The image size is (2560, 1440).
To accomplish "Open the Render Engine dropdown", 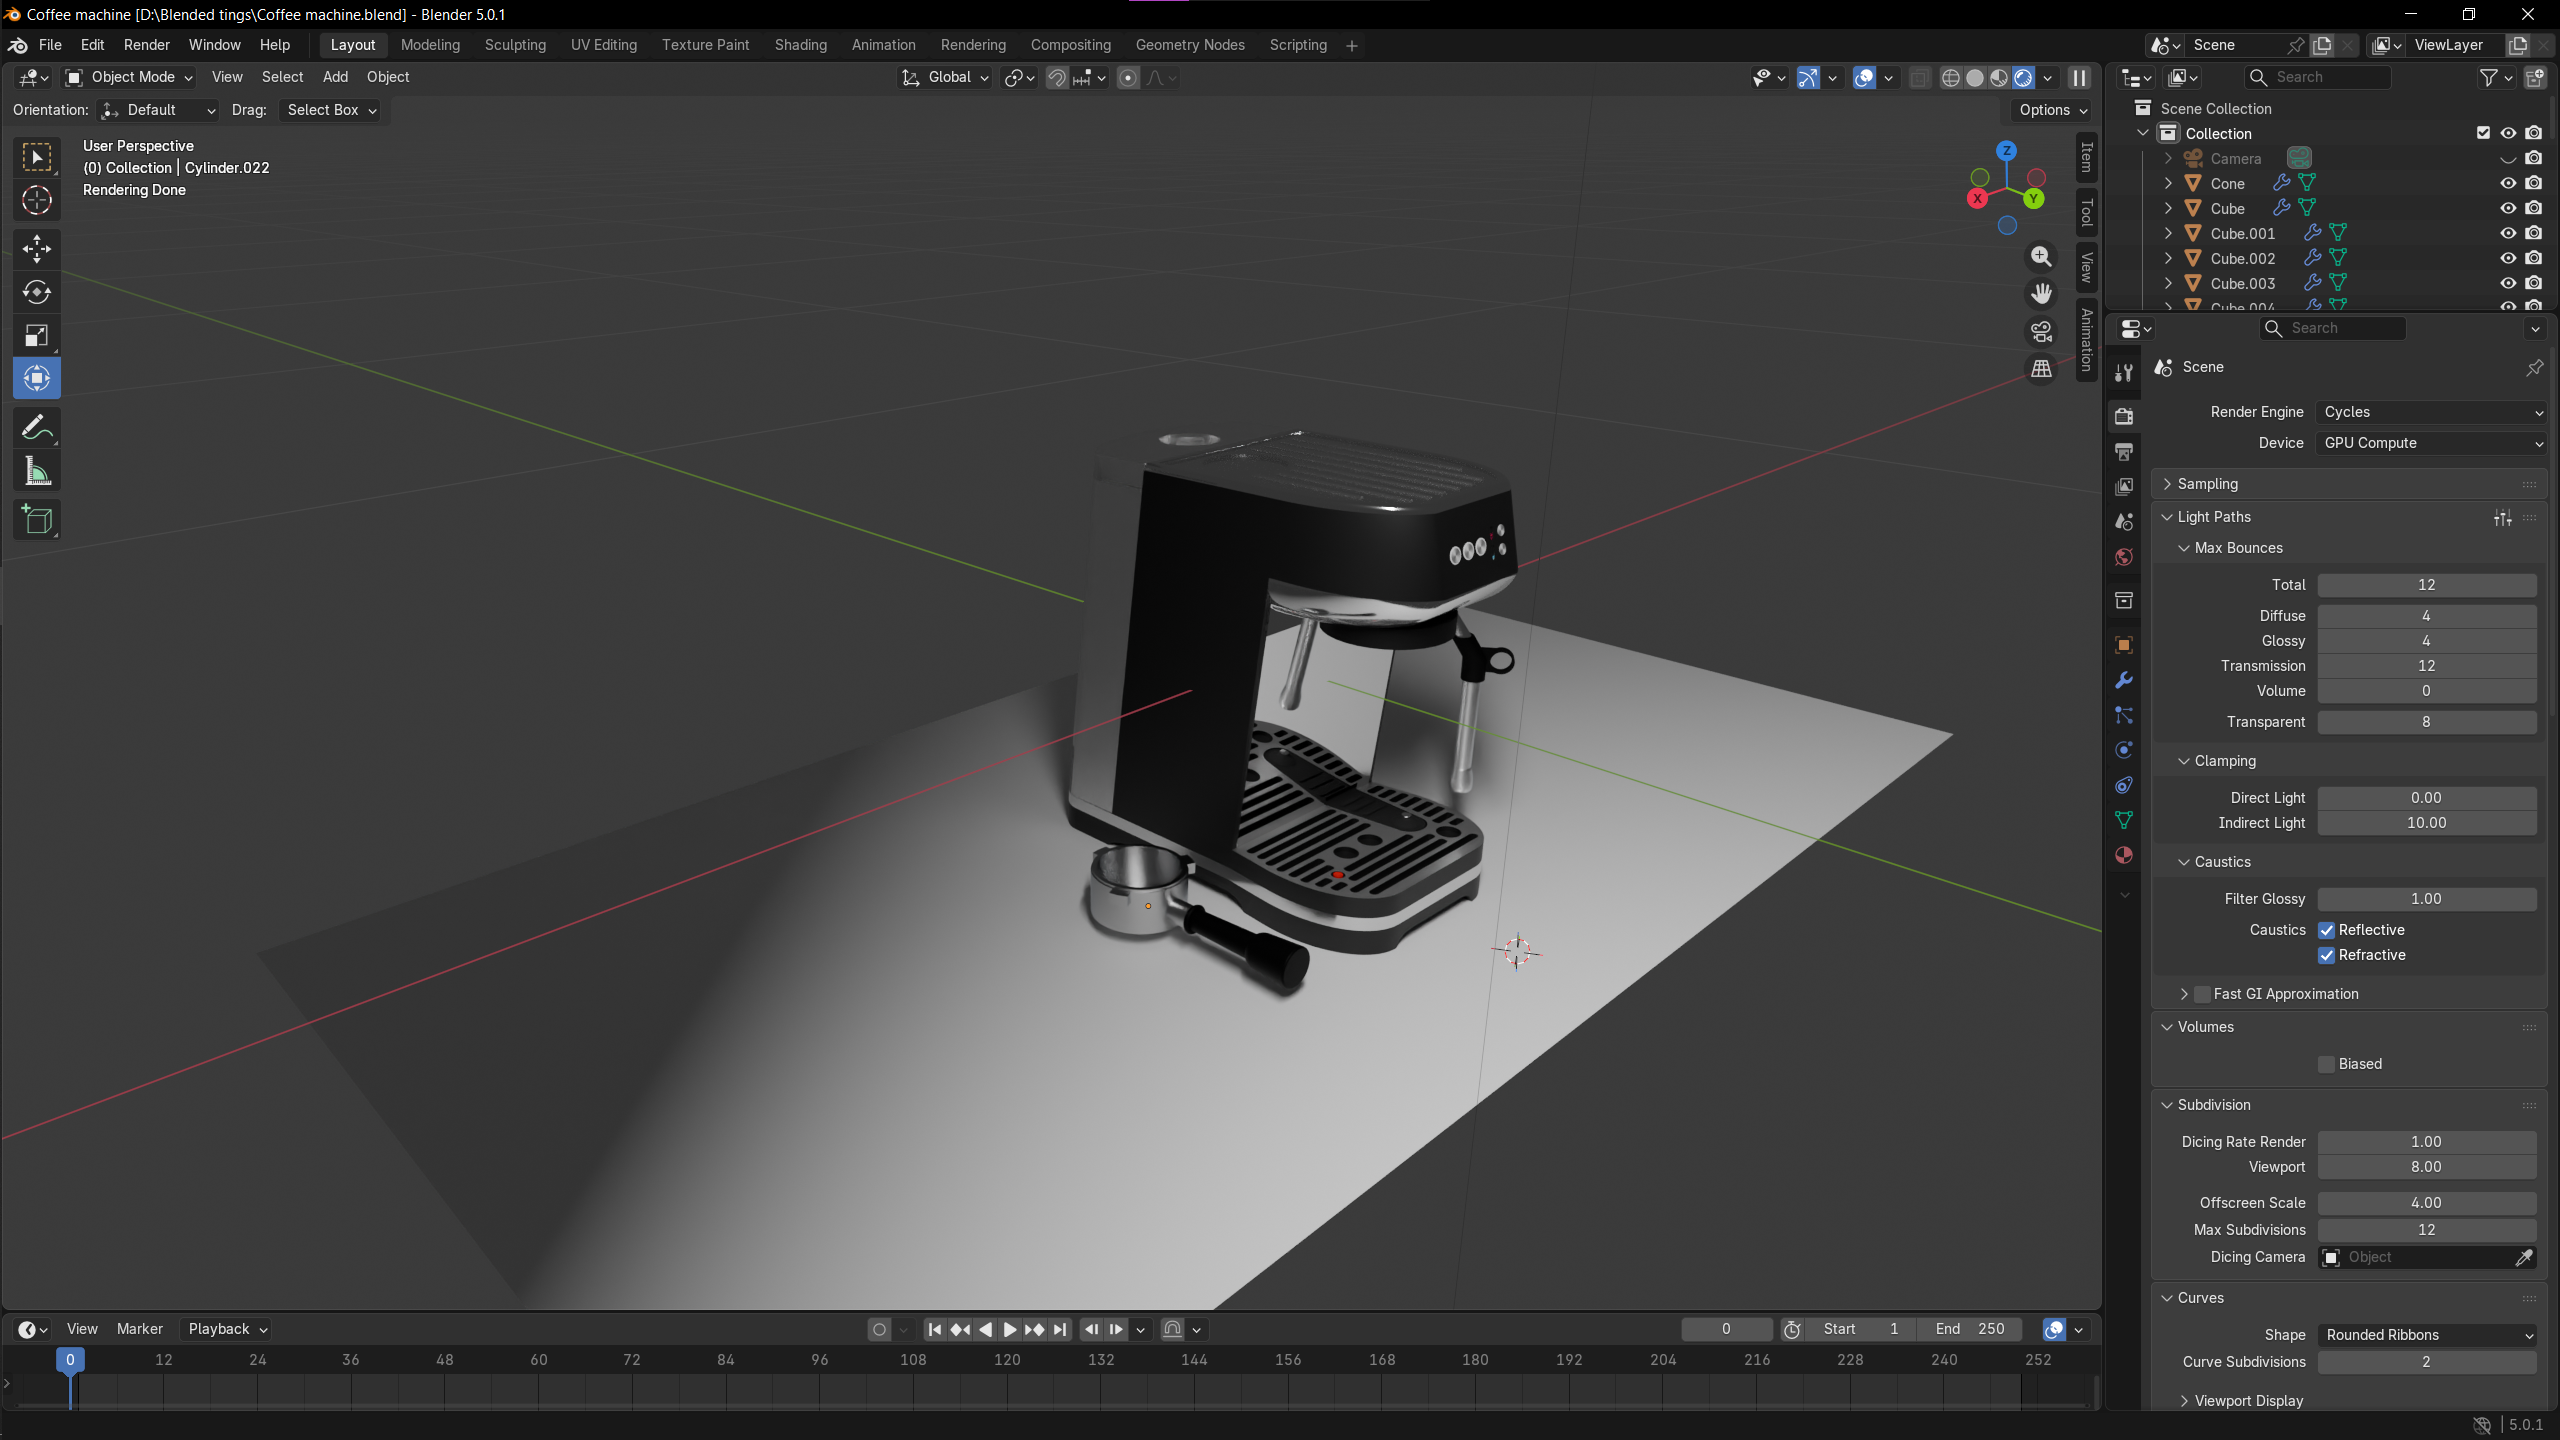I will tap(2430, 412).
